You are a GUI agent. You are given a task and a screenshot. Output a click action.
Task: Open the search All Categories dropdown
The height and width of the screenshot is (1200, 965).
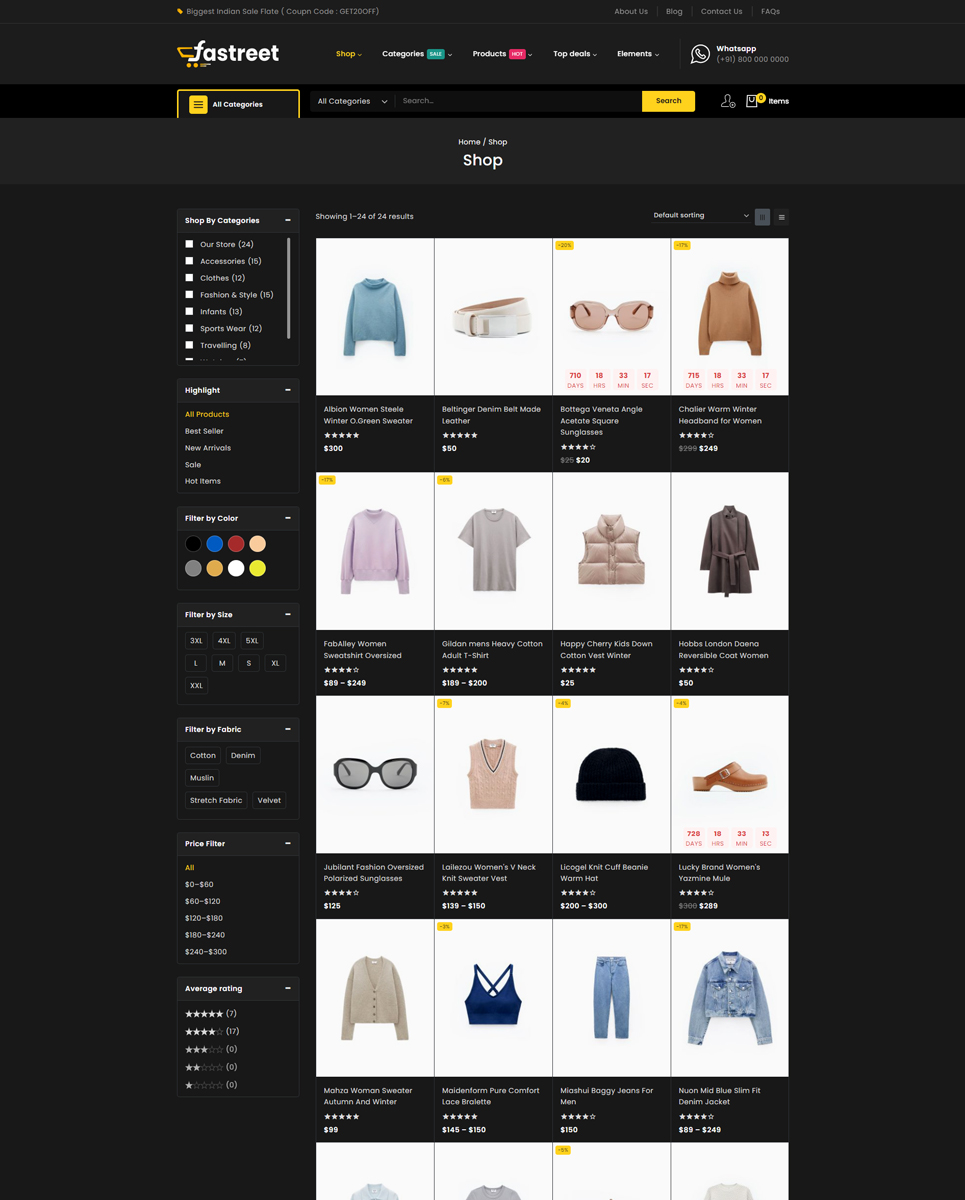pyautogui.click(x=352, y=101)
